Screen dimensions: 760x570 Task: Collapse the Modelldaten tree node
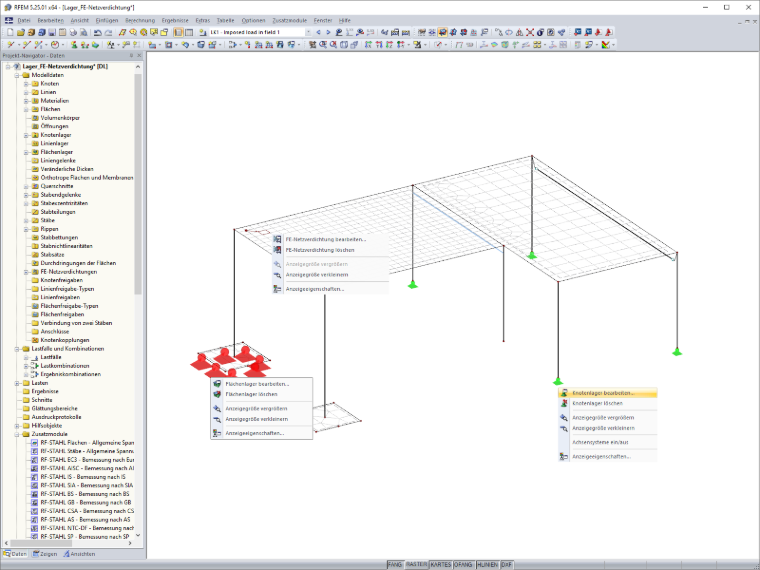point(17,75)
